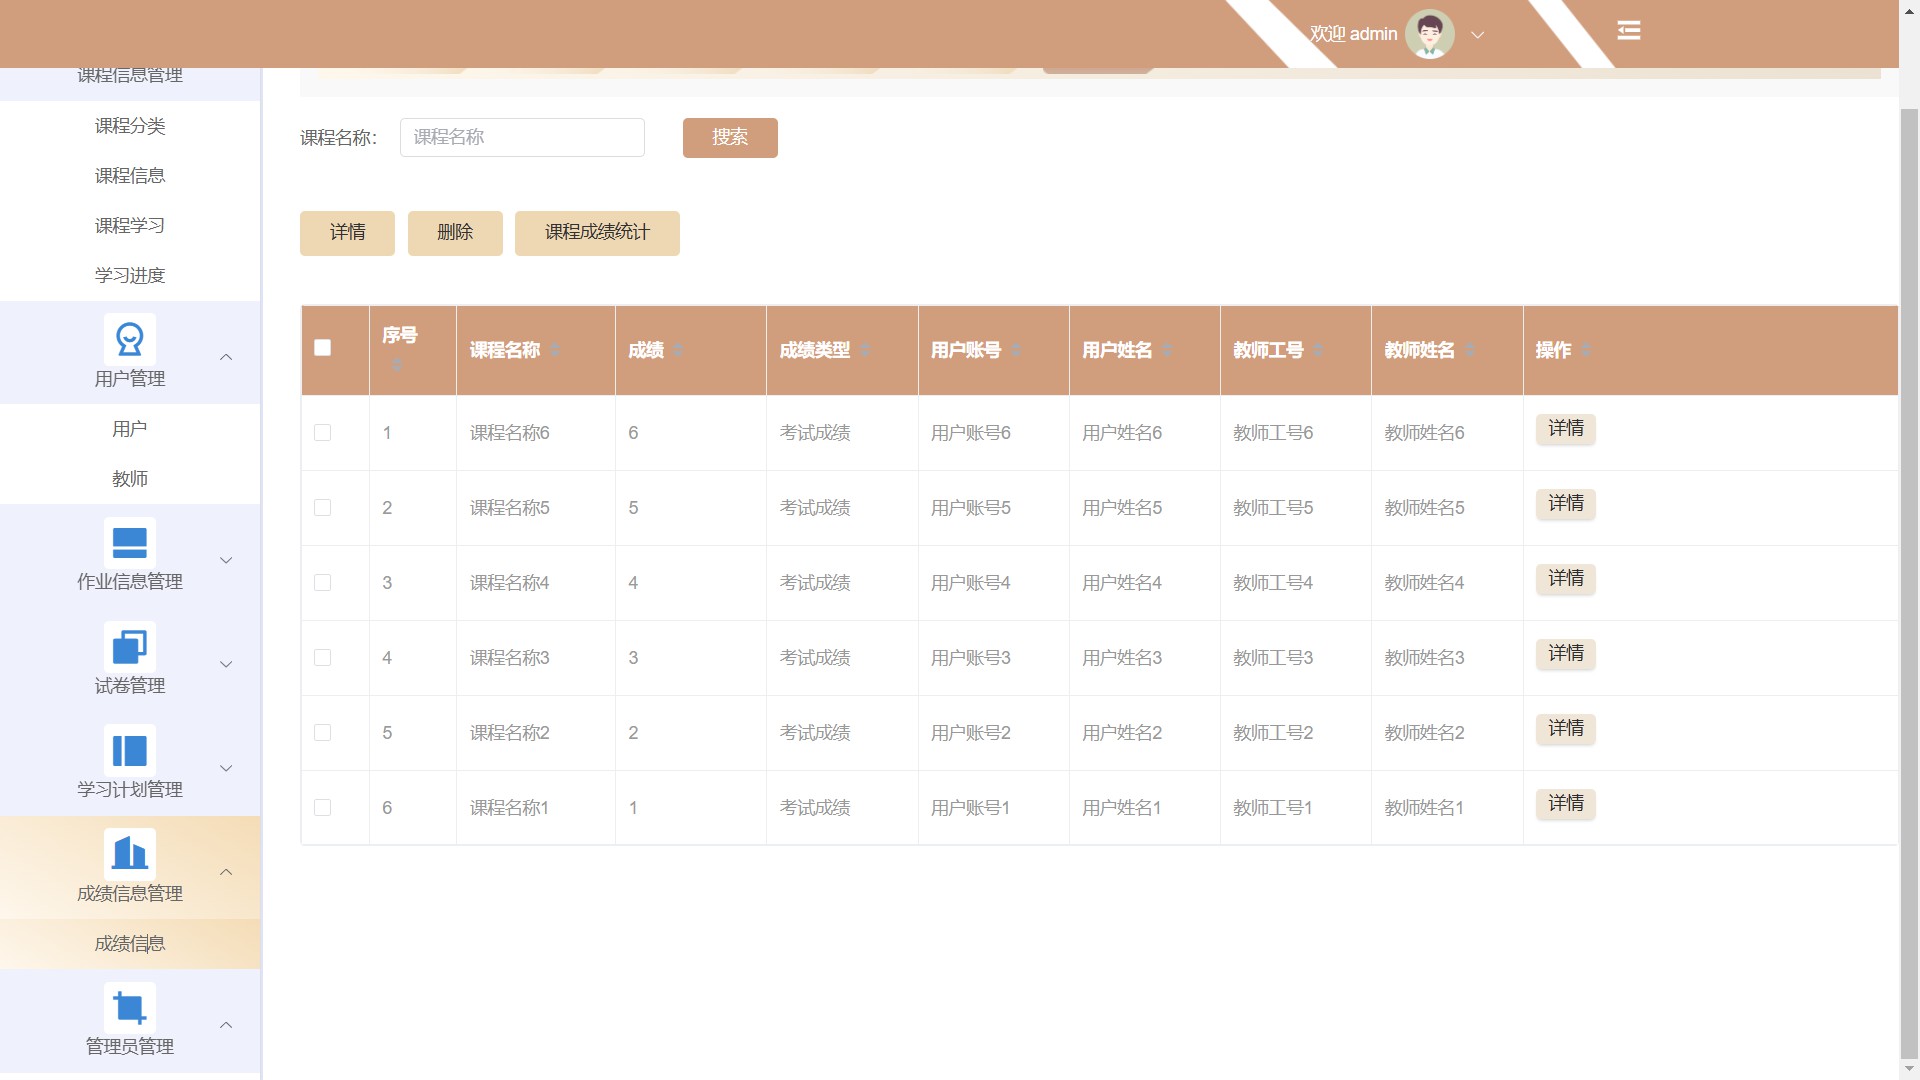This screenshot has height=1080, width=1920.
Task: Focus the 课程名称 search input field
Action: click(522, 138)
